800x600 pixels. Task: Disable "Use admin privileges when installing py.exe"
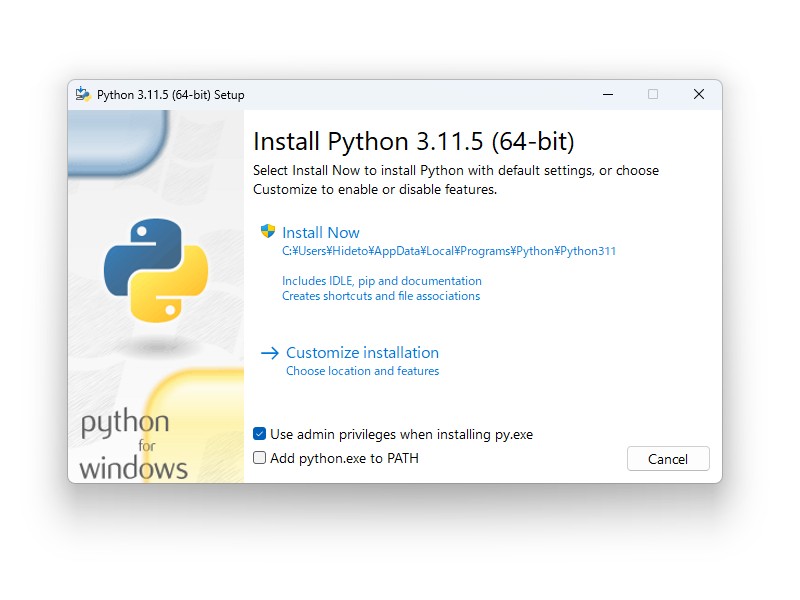tap(259, 433)
